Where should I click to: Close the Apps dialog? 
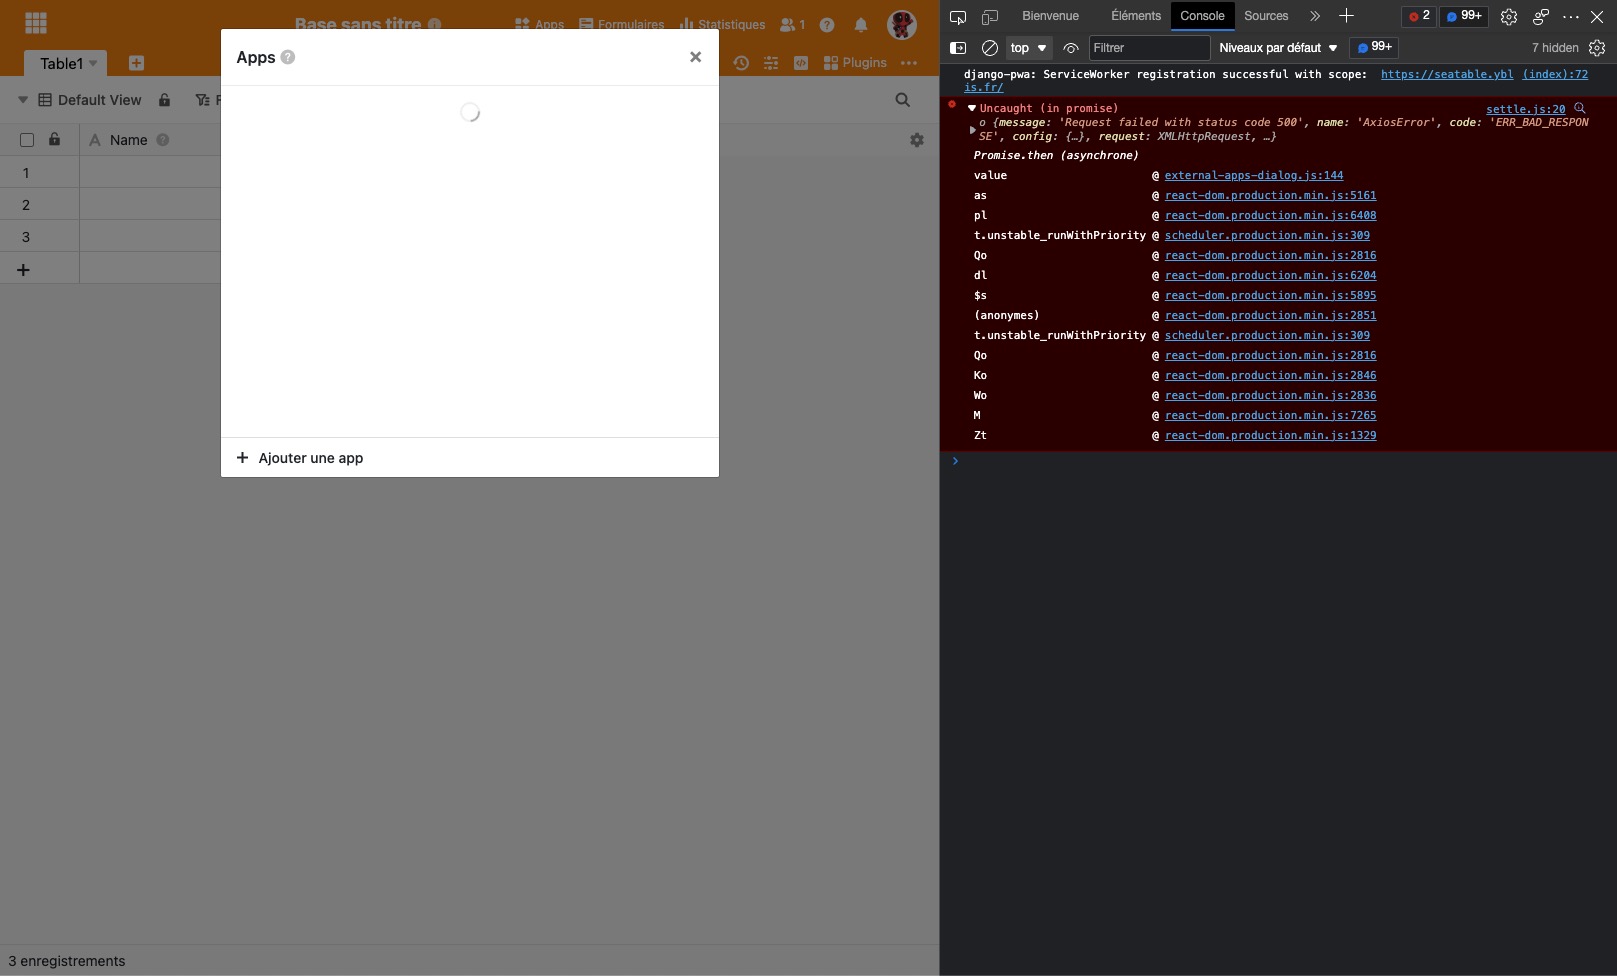point(695,57)
